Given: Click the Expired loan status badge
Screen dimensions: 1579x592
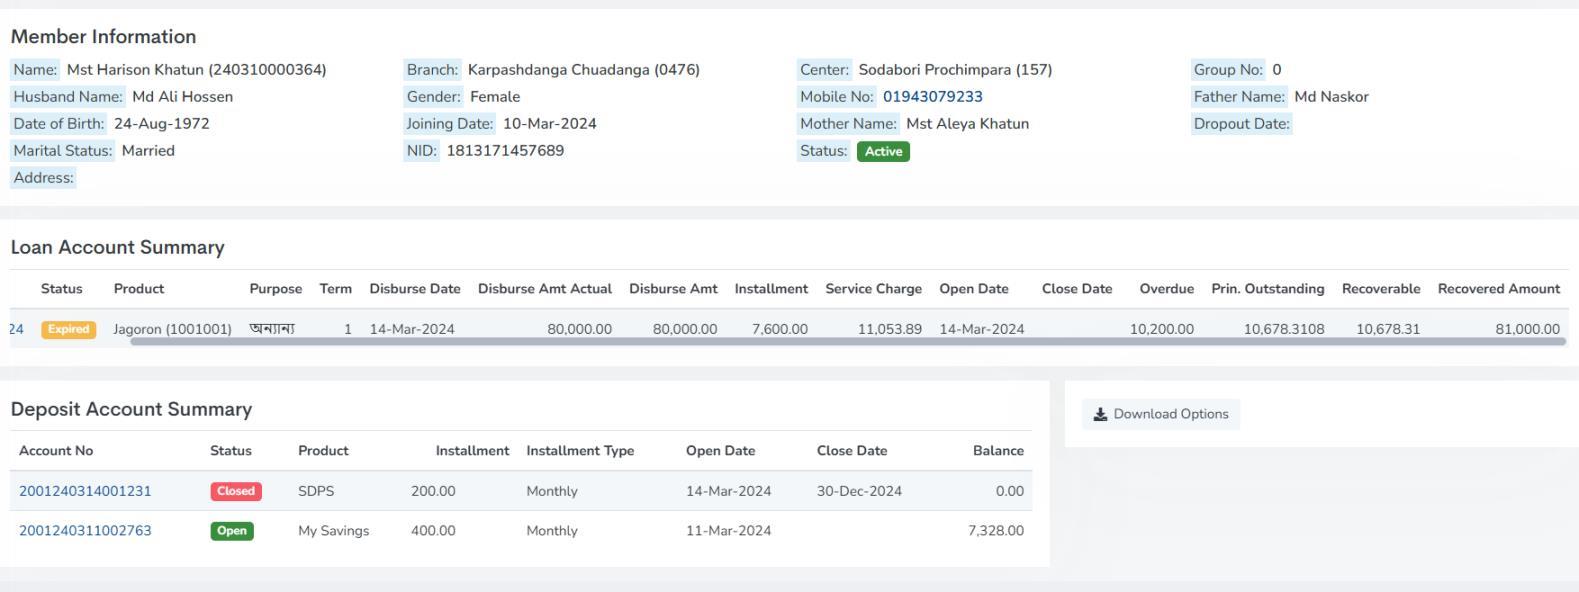Looking at the screenshot, I should point(68,329).
